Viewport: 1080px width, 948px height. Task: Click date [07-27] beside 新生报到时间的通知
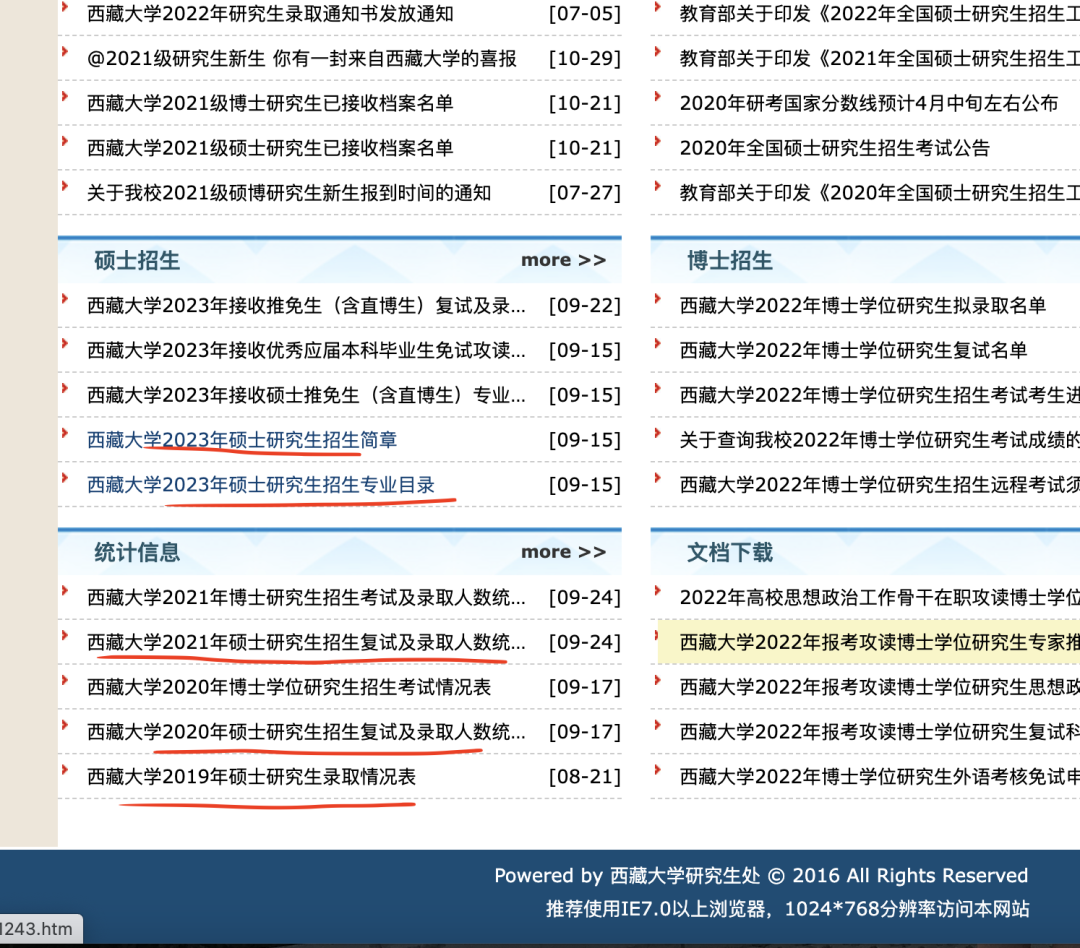click(585, 193)
